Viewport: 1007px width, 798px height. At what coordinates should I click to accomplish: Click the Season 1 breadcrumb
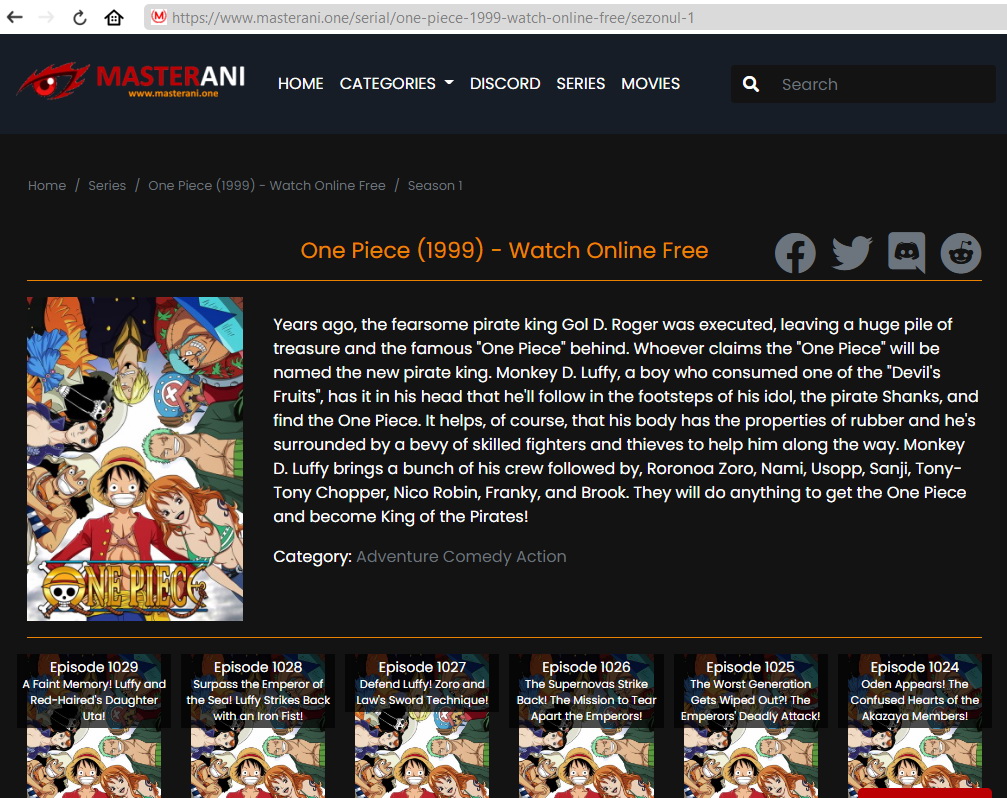[x=435, y=186]
